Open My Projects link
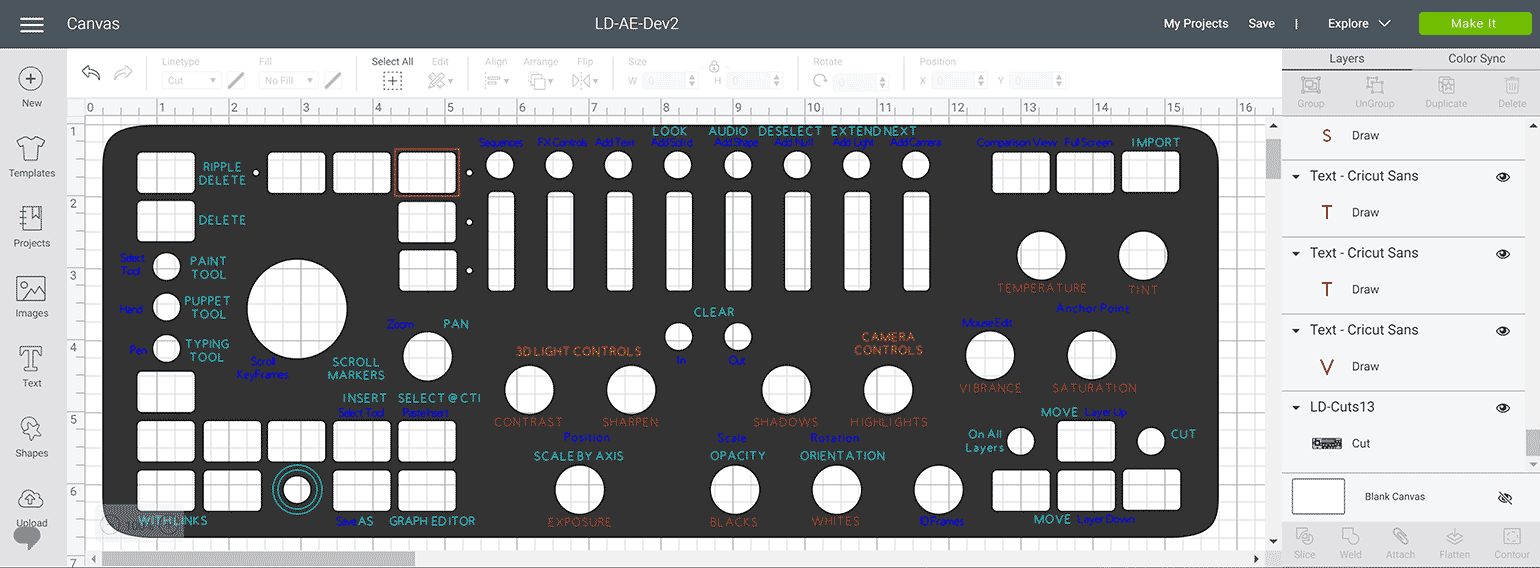The height and width of the screenshot is (568, 1540). click(x=1195, y=24)
